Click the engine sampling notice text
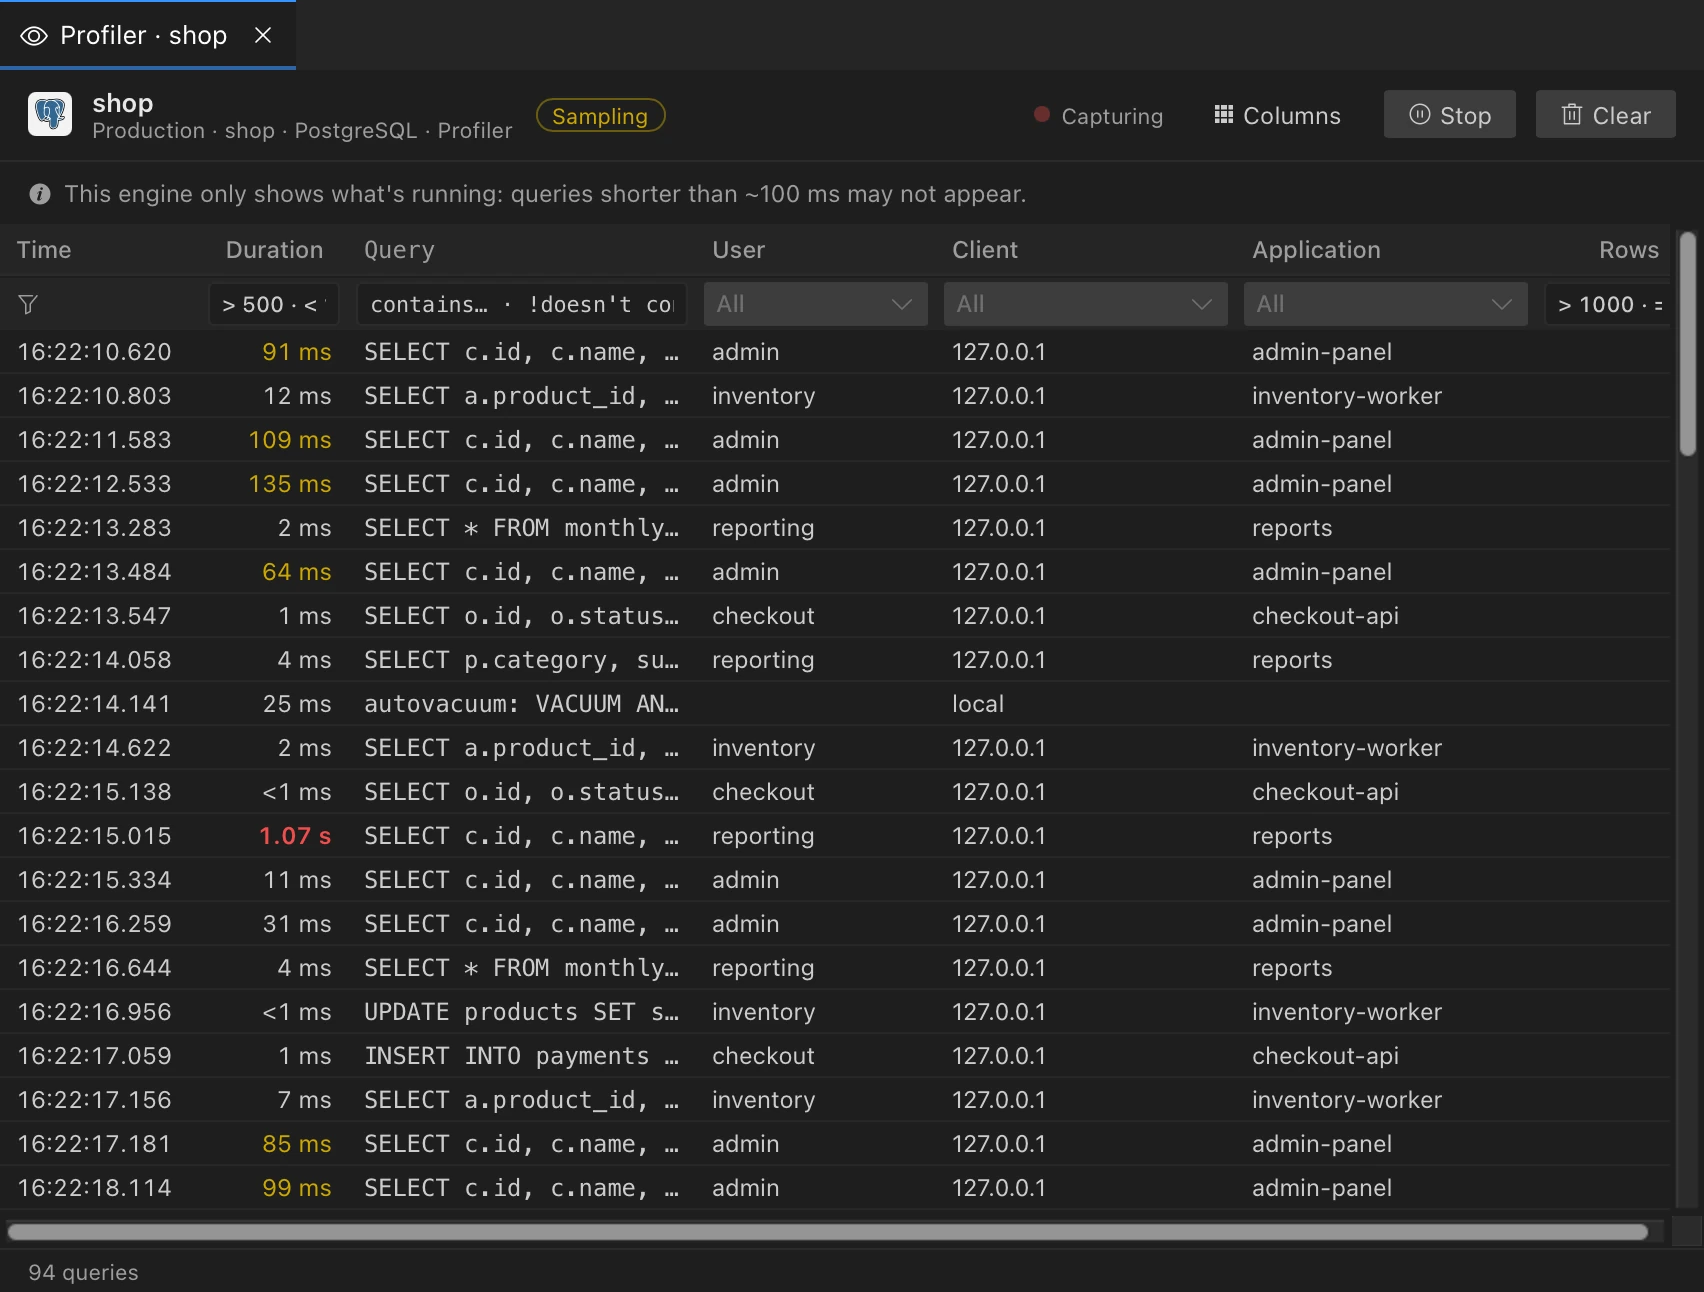This screenshot has width=1704, height=1292. pos(545,194)
